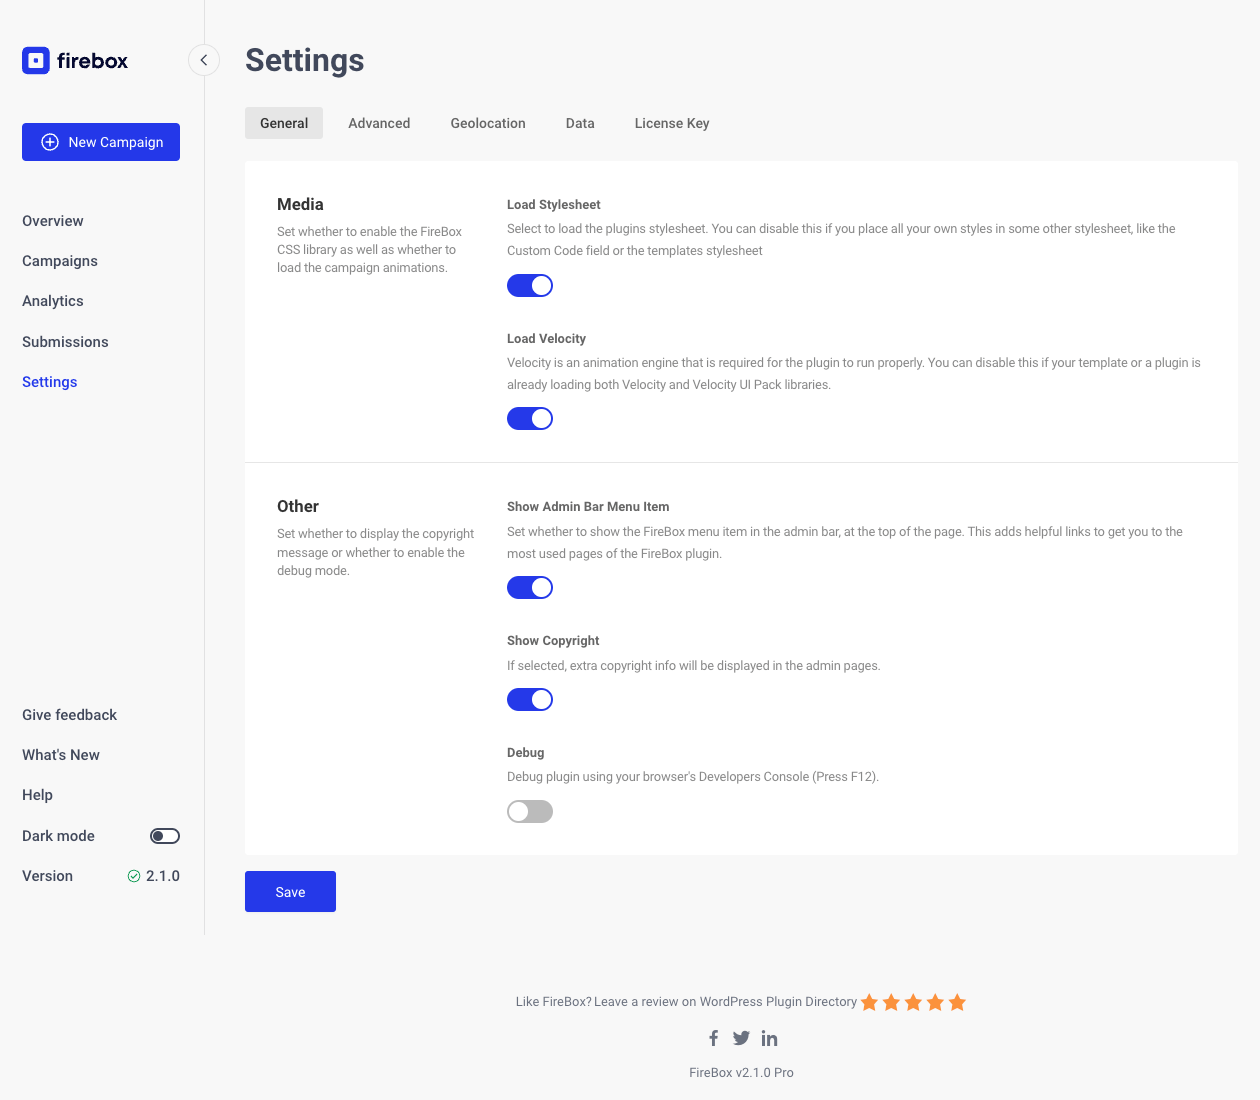Switch to the Advanced tab
The image size is (1260, 1100).
tap(379, 123)
